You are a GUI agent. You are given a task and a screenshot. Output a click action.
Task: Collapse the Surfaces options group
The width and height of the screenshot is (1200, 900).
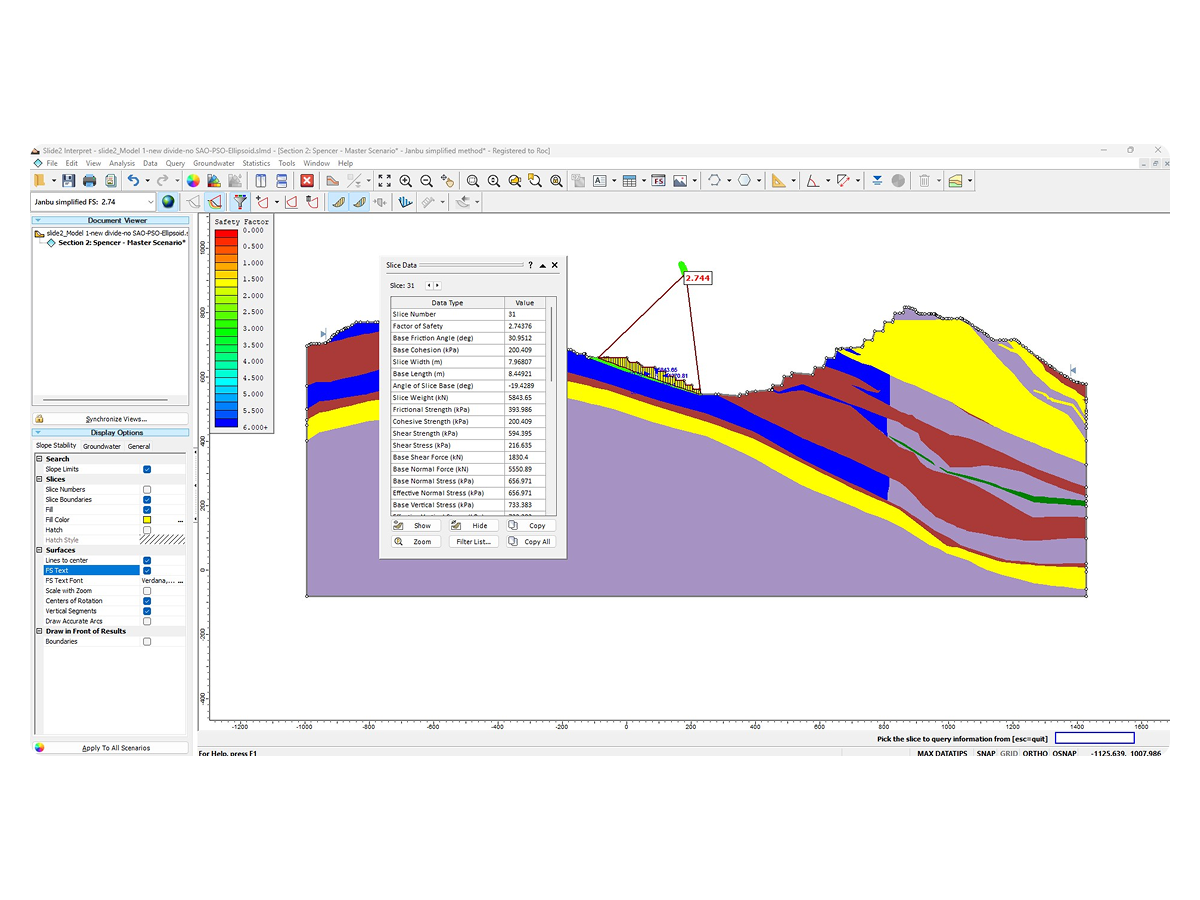[x=39, y=550]
